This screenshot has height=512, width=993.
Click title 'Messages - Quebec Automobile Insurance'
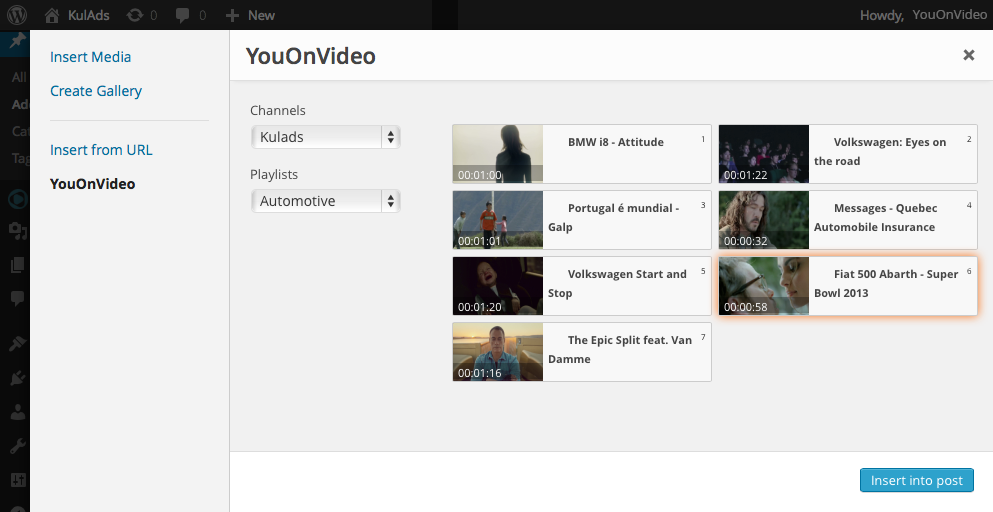tap(876, 217)
